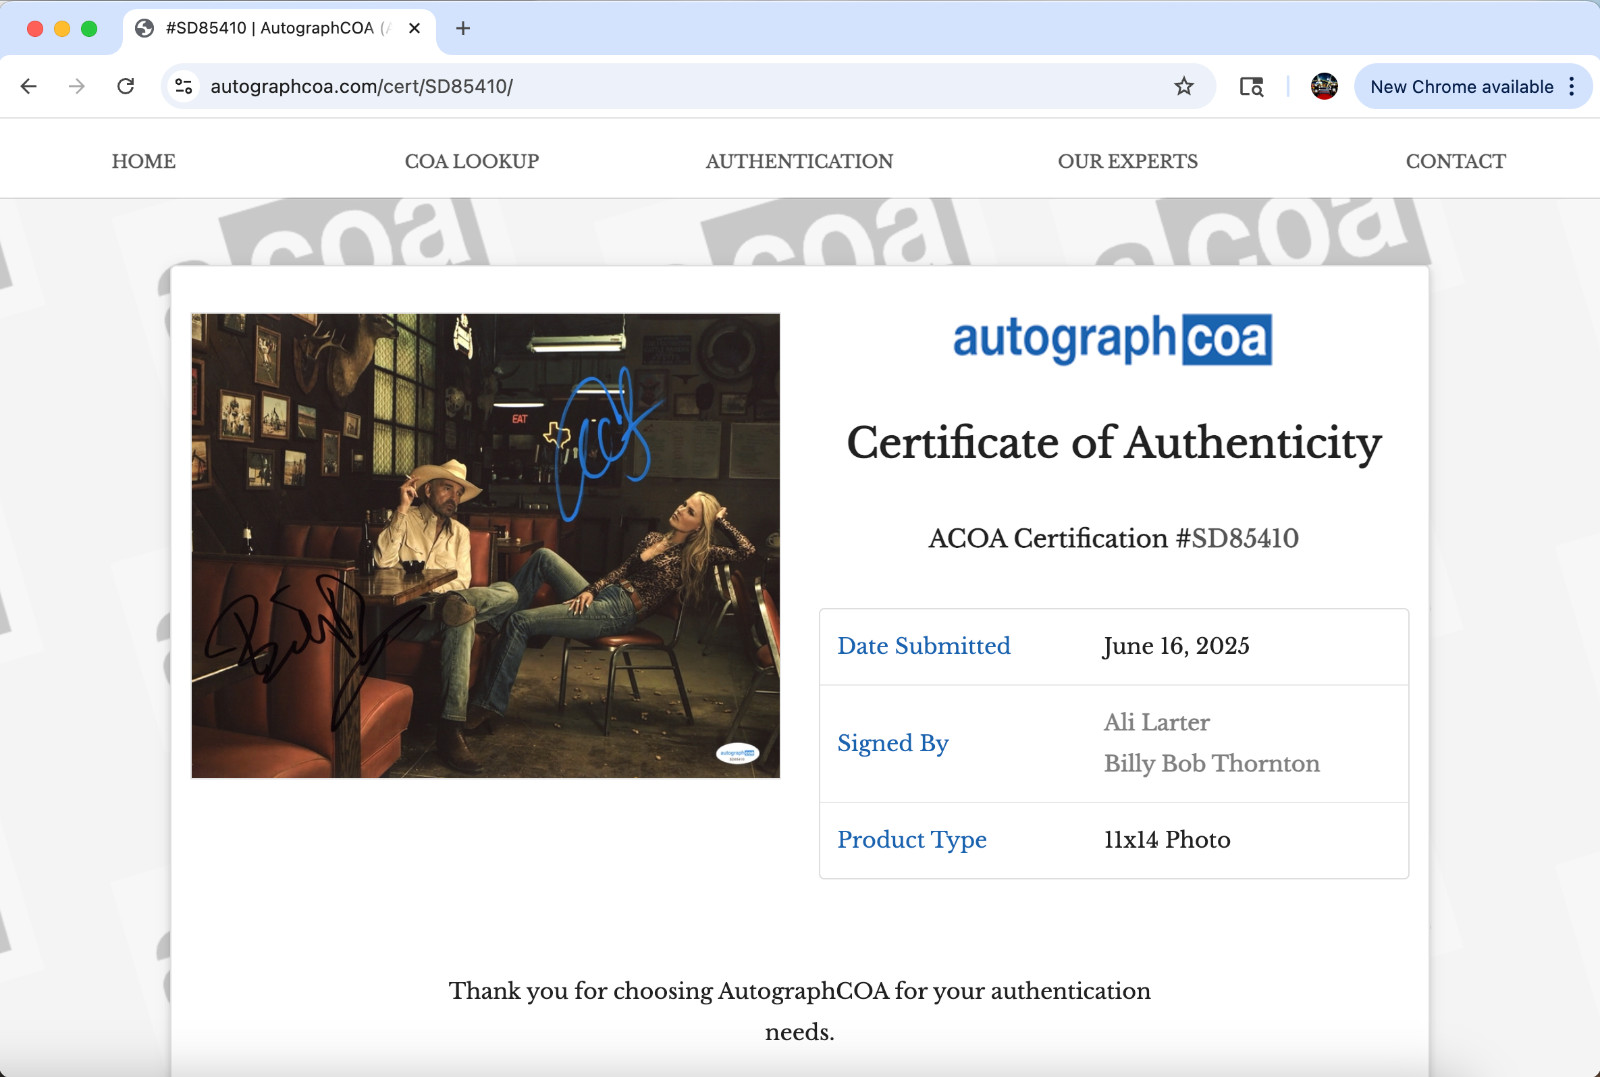Click the June 16, 2025 date value
Viewport: 1600px width, 1077px height.
click(1176, 646)
